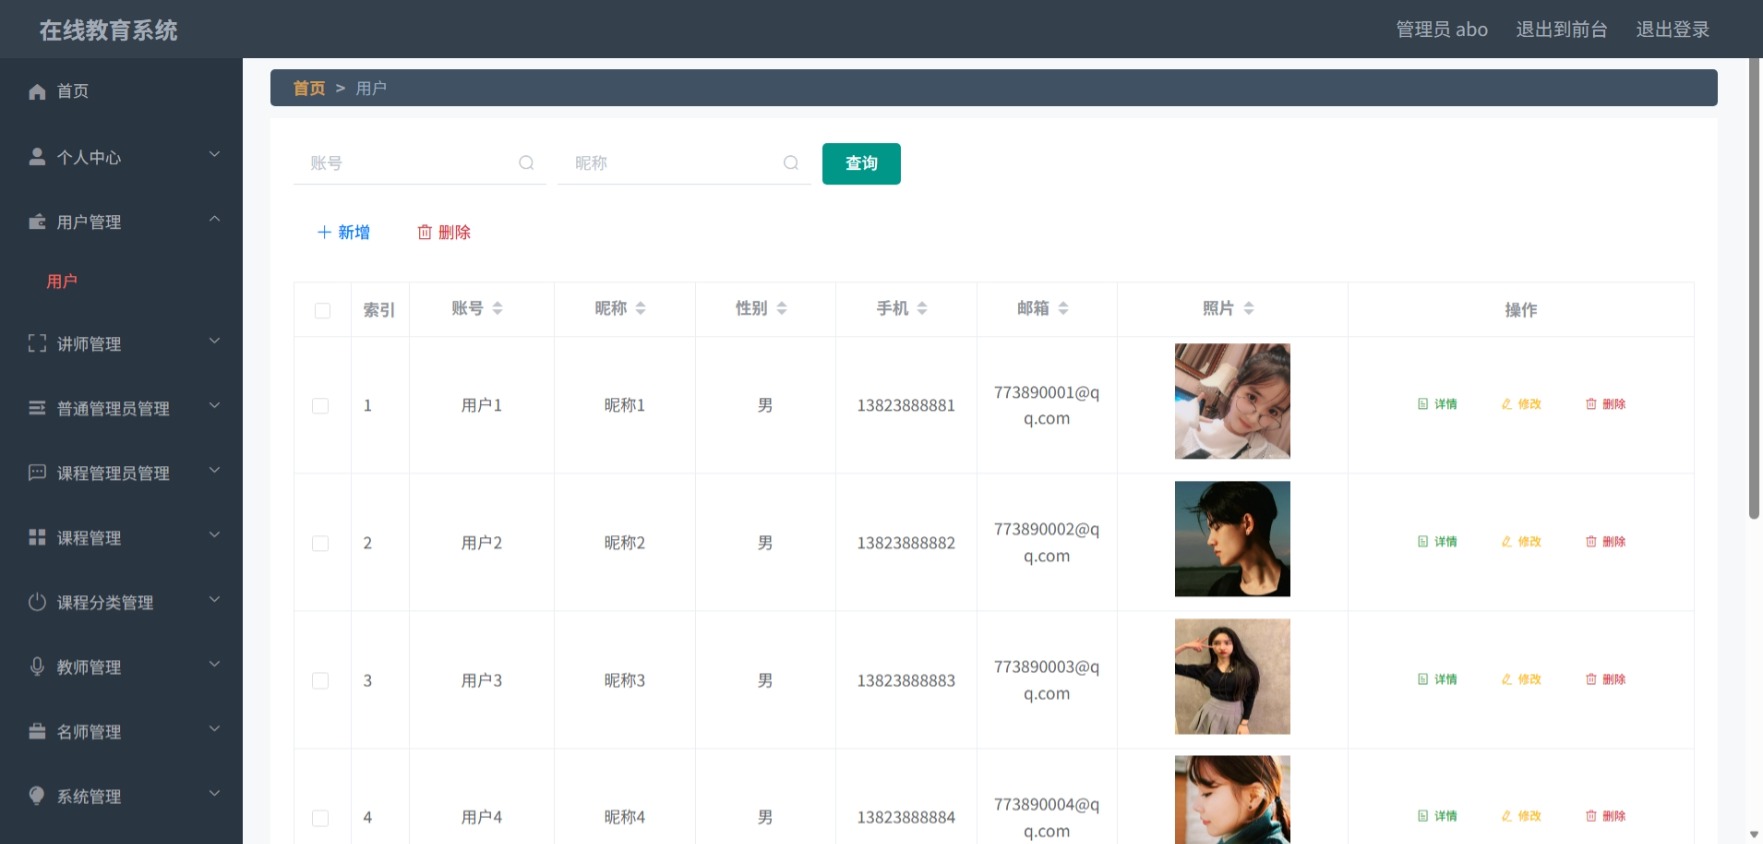Click 退出登录 in top bar
Screen dimensions: 1763x844
pyautogui.click(x=1672, y=30)
